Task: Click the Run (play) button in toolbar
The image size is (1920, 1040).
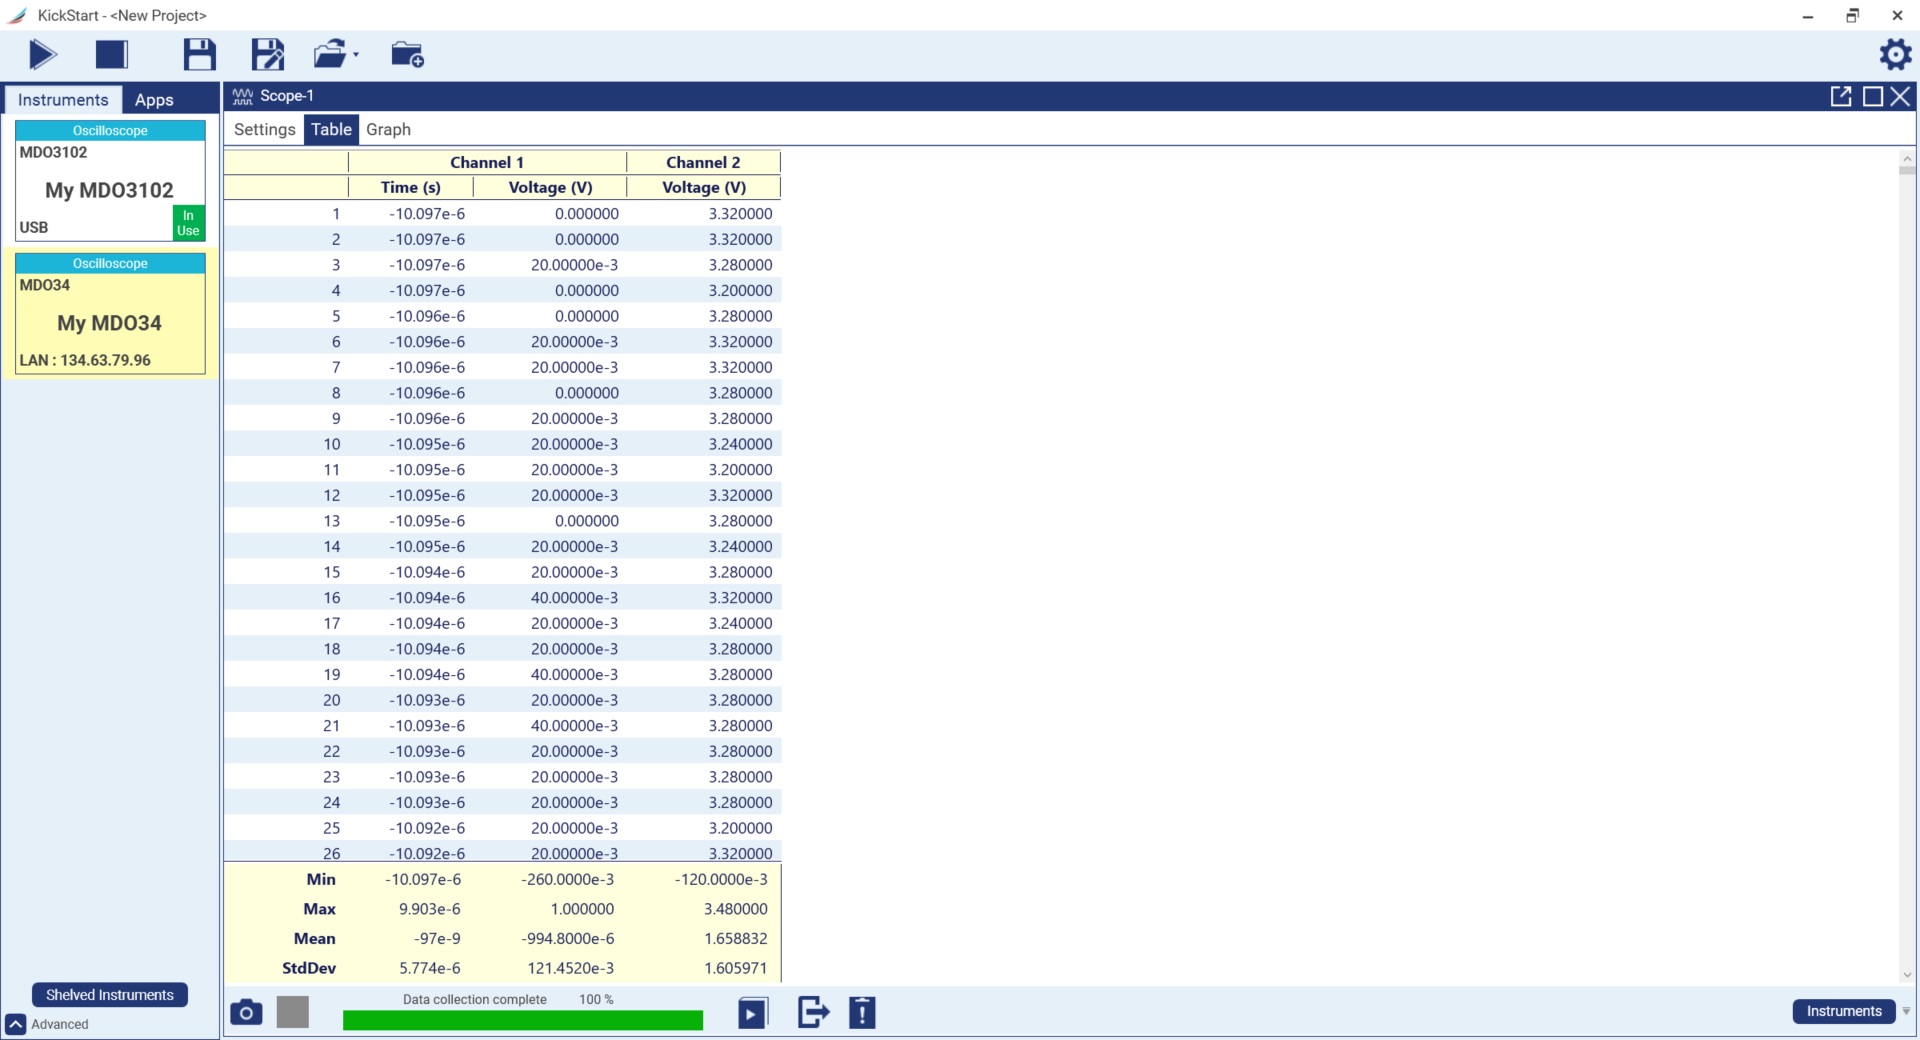Action: pos(42,55)
